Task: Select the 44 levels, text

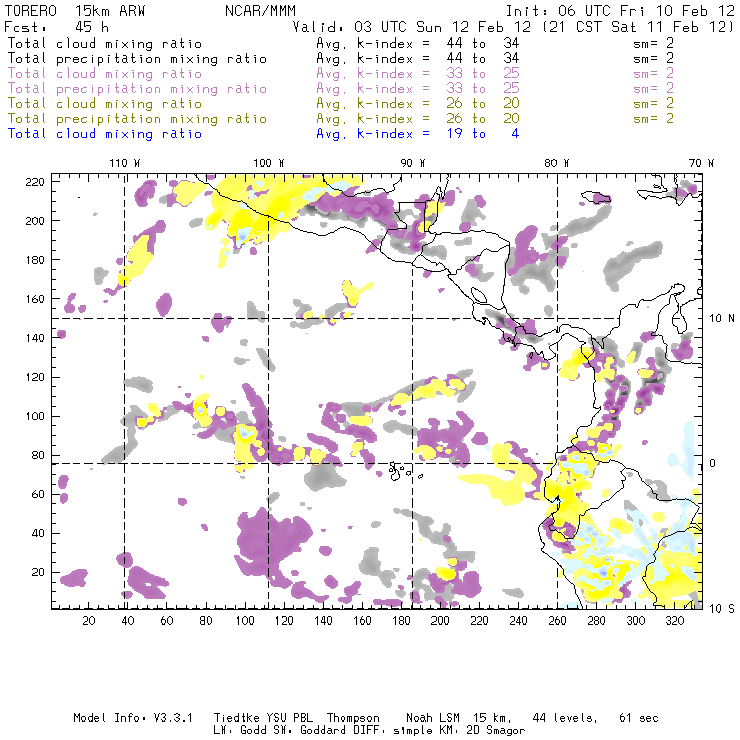Action: coord(565,718)
